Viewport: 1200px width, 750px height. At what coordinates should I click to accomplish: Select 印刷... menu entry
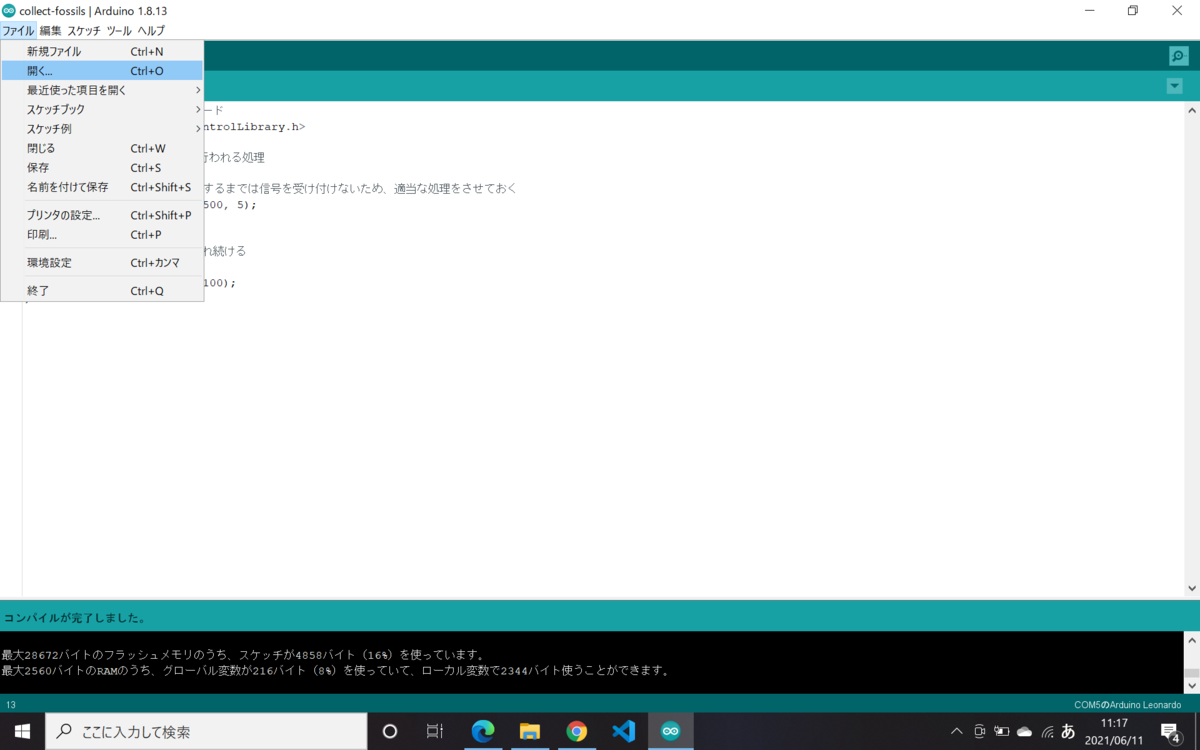[102, 235]
